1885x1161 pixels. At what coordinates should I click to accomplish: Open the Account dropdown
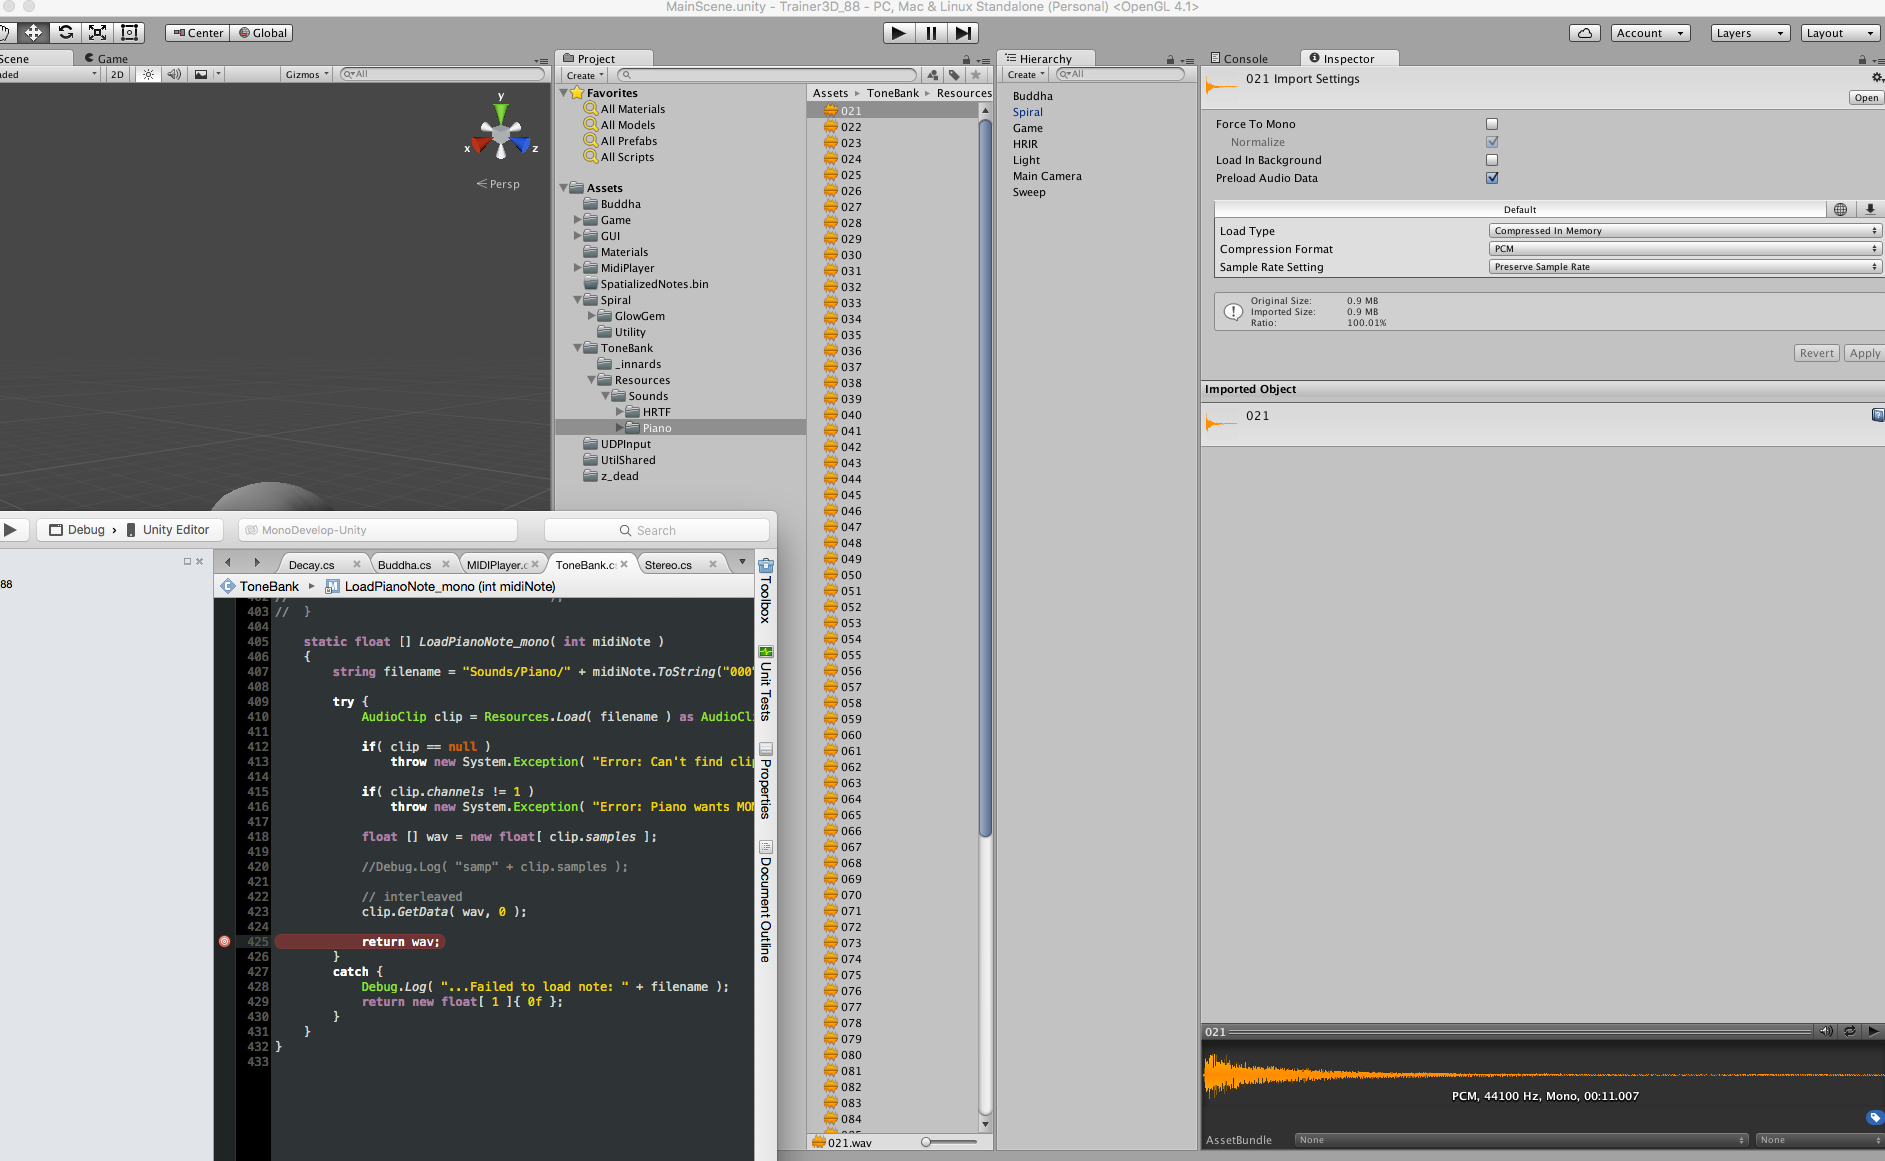1651,33
